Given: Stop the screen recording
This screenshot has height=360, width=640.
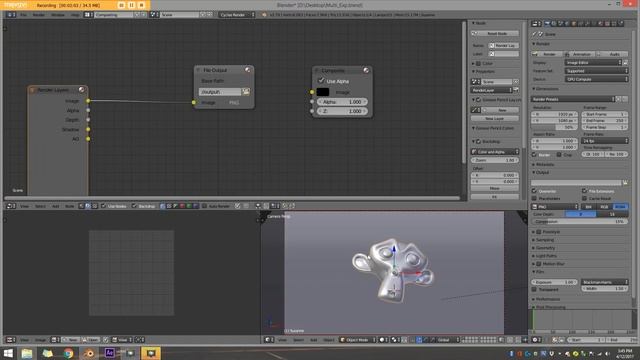Looking at the screenshot, I should 142,5.
